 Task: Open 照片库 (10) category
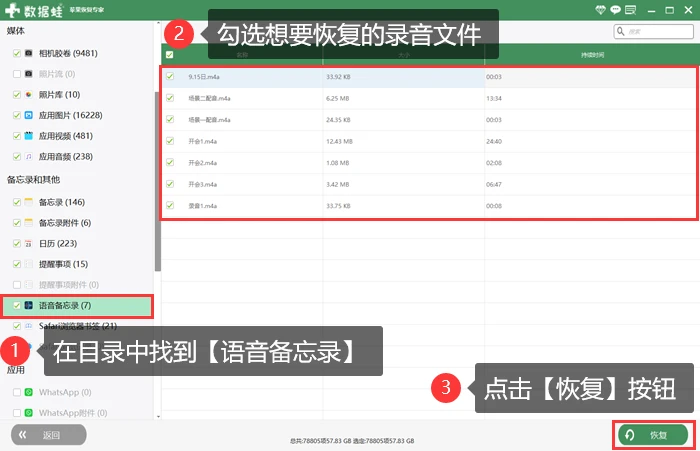coord(59,95)
